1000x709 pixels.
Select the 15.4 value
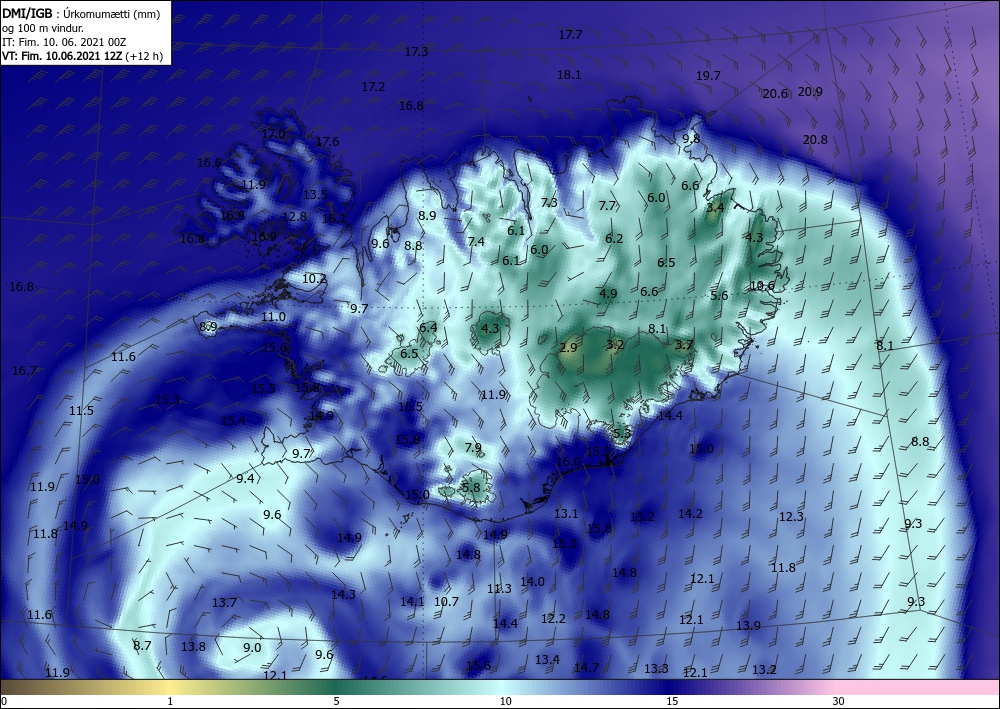pyautogui.click(x=233, y=420)
